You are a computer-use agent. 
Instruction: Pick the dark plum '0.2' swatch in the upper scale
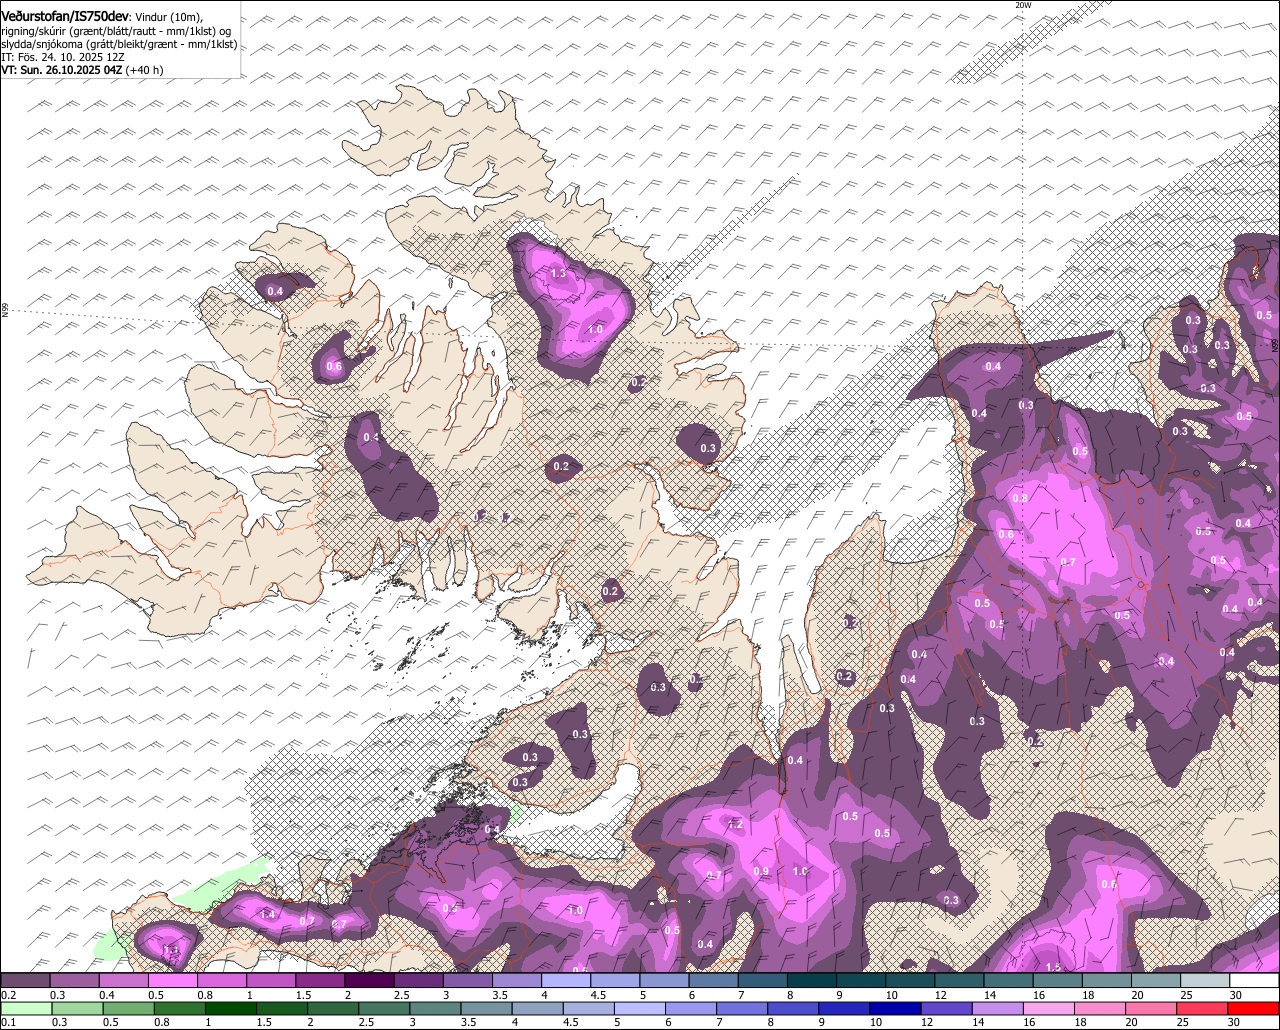[25, 981]
